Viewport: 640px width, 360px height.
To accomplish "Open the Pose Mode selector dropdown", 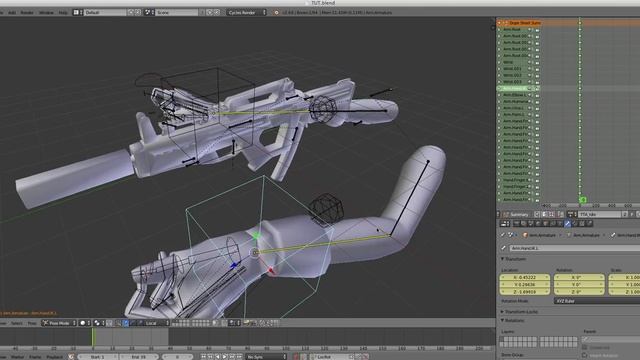I will [x=59, y=323].
